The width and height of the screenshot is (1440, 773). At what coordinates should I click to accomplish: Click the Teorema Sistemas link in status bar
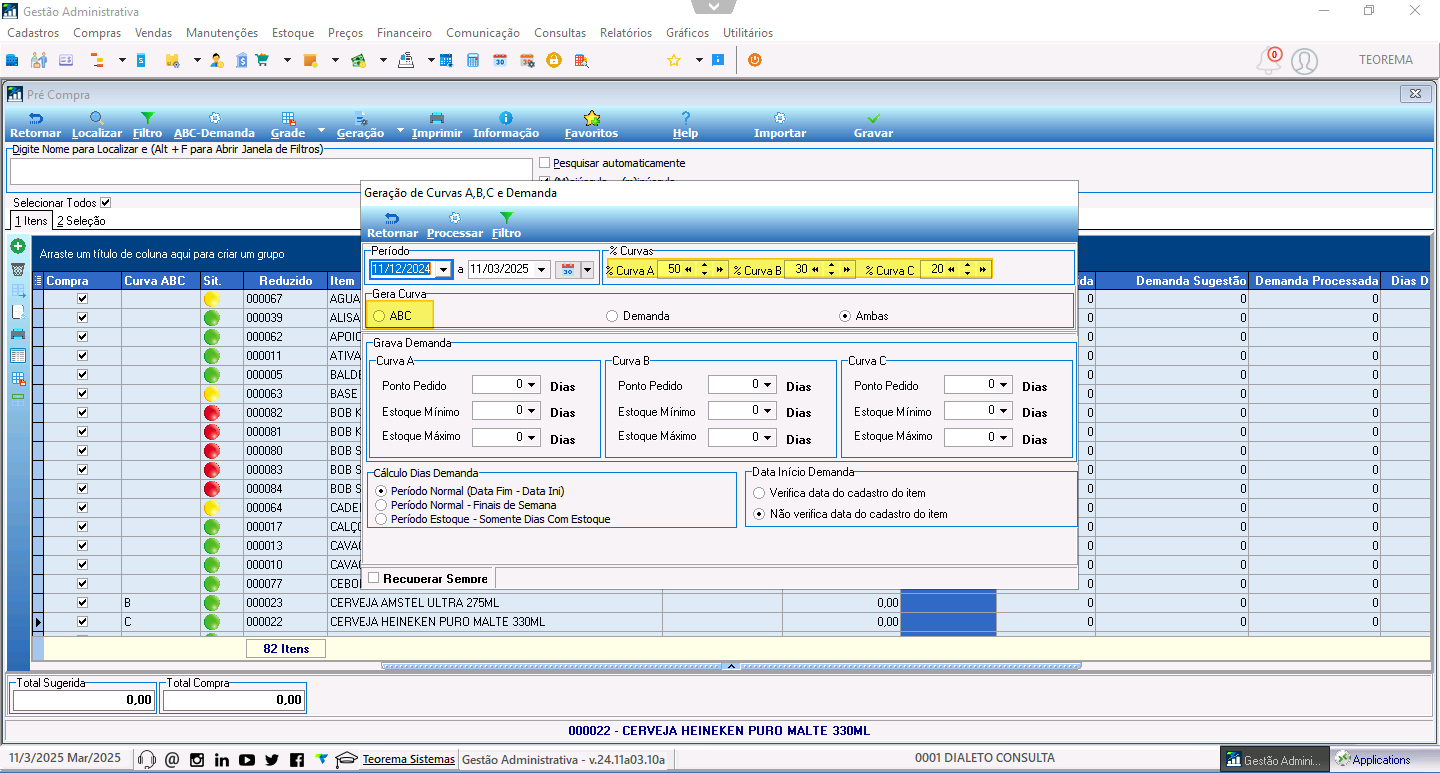coord(408,759)
